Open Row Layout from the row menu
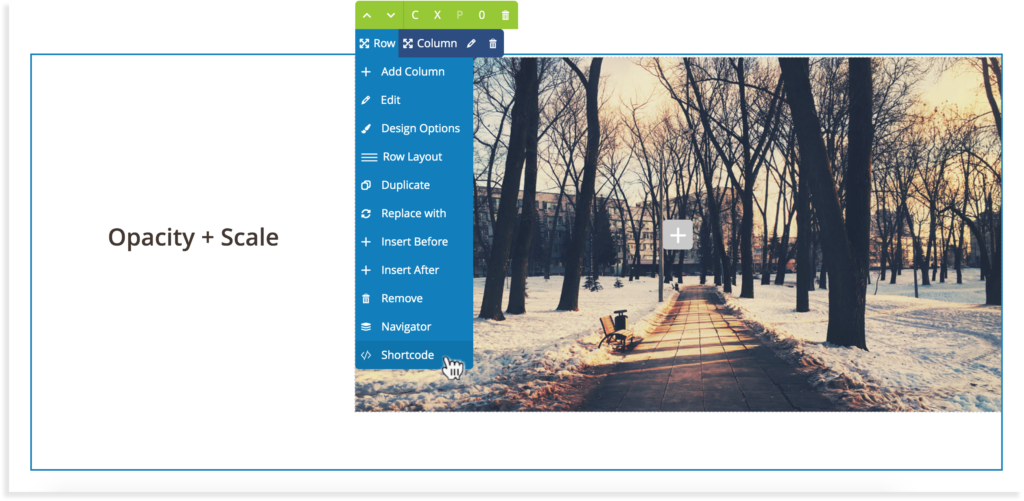 coord(414,157)
